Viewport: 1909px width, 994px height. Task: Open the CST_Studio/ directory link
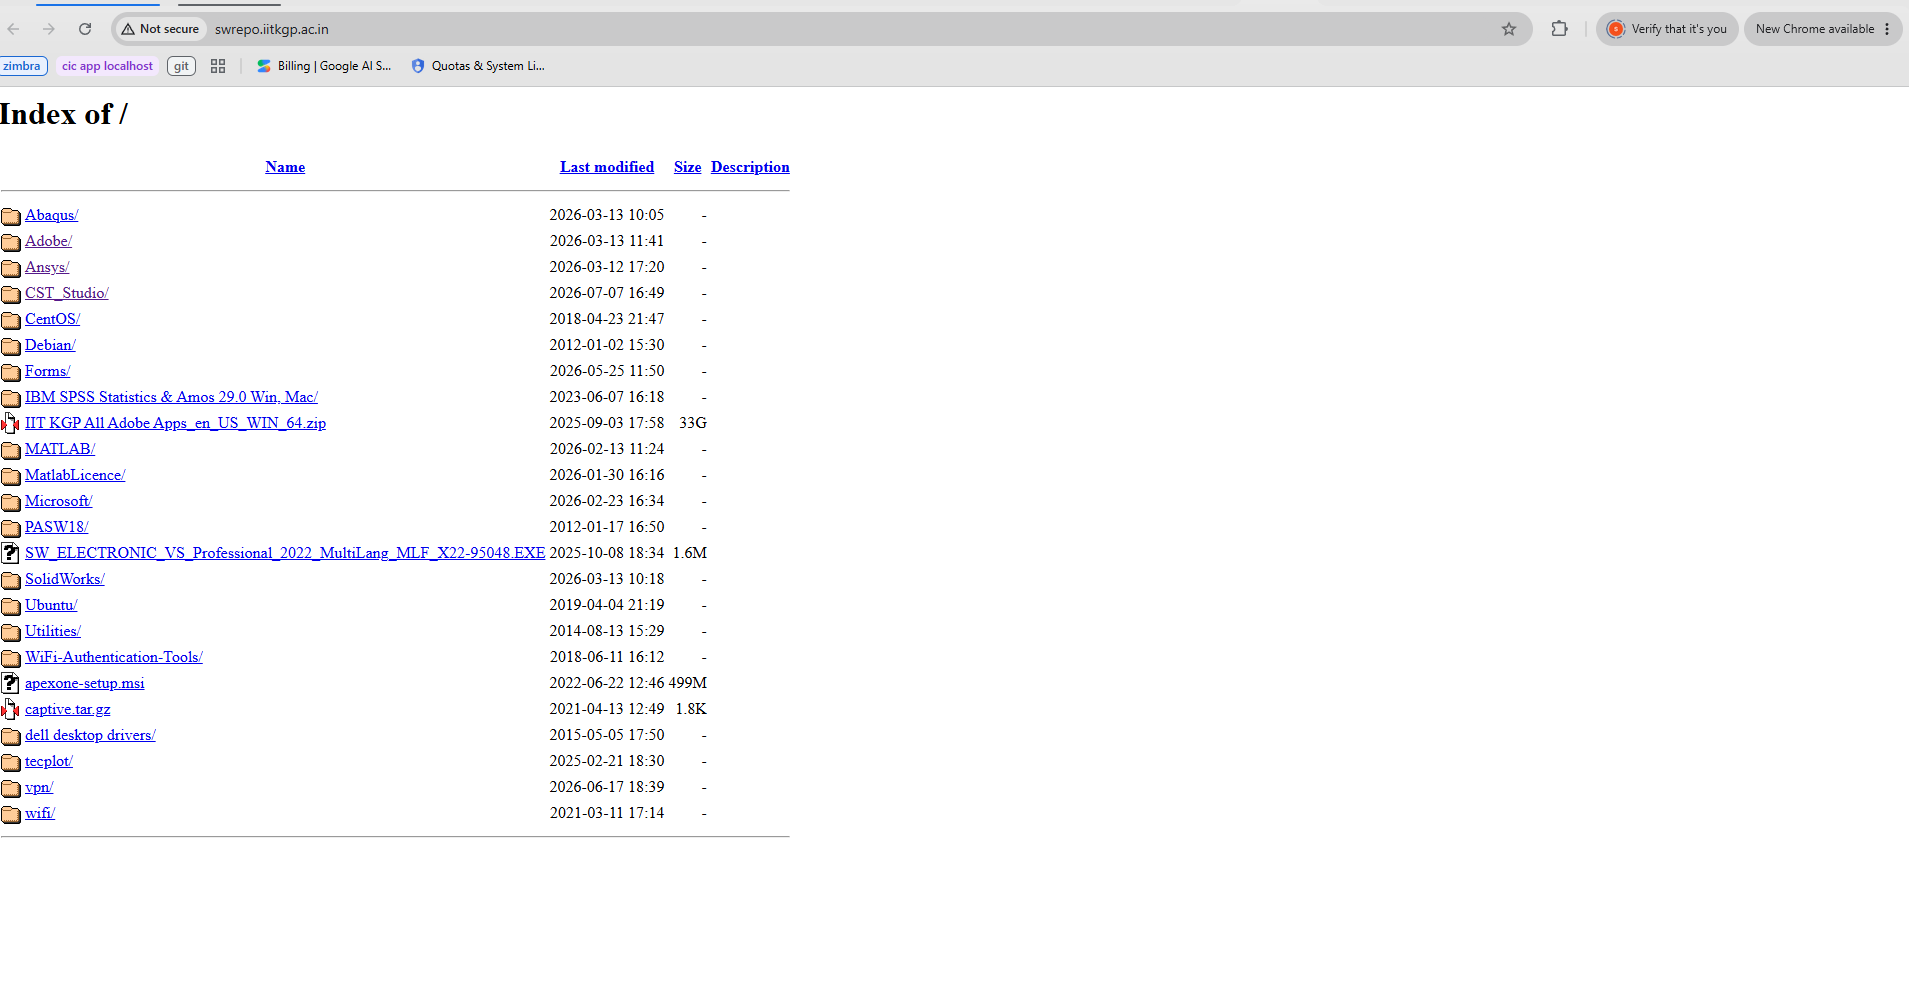[x=67, y=293]
